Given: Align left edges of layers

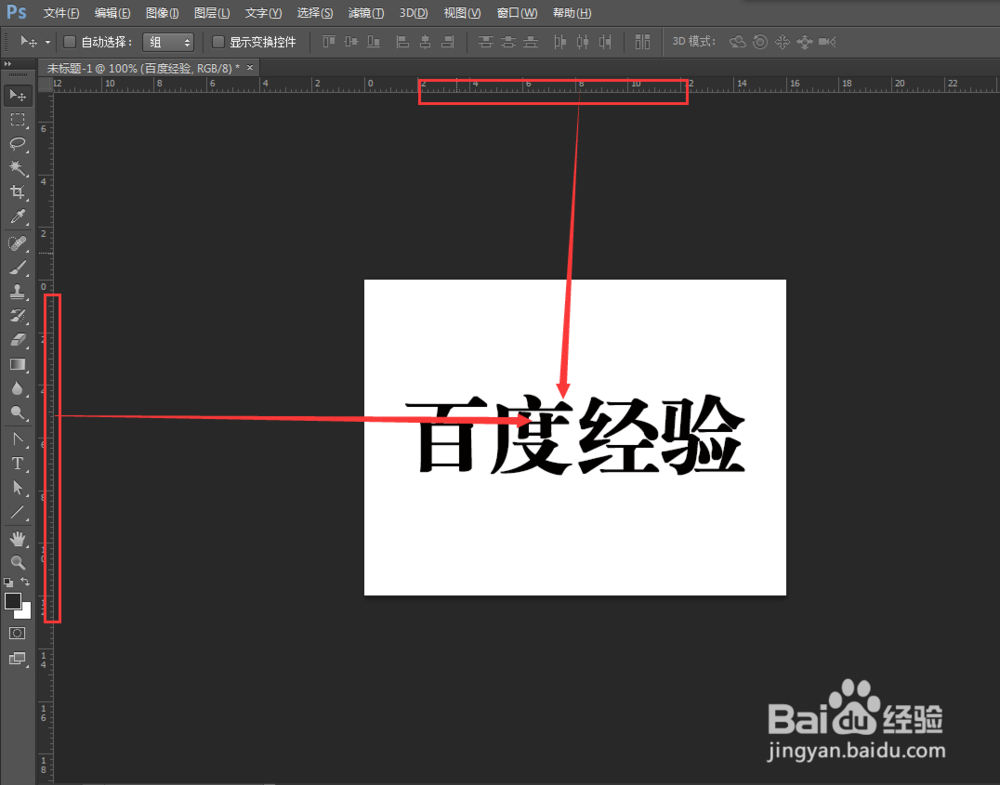Looking at the screenshot, I should coord(402,42).
